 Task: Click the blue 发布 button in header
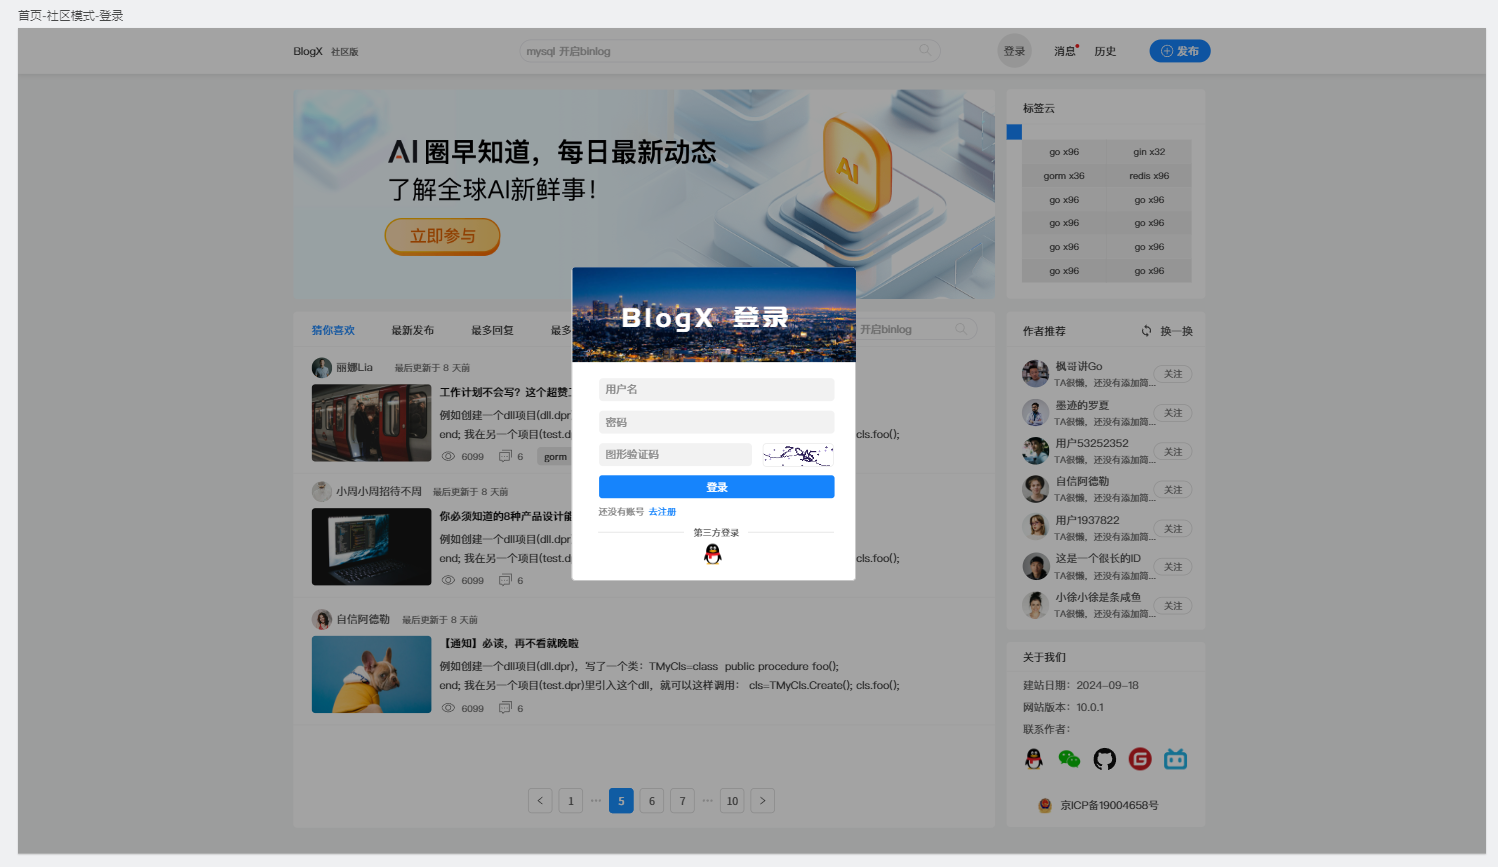[1179, 51]
